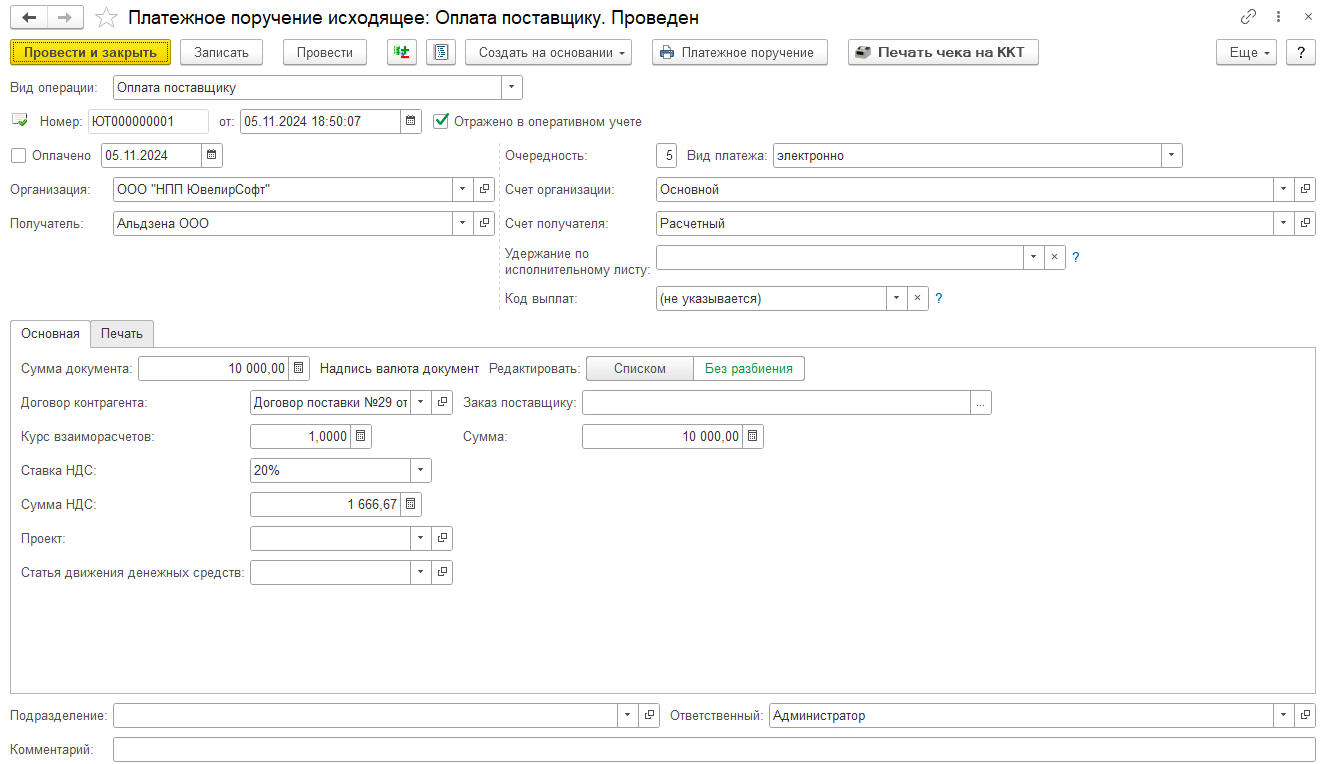Show help for Код выплат
Viewport: 1320px width, 764px height.
click(x=939, y=299)
